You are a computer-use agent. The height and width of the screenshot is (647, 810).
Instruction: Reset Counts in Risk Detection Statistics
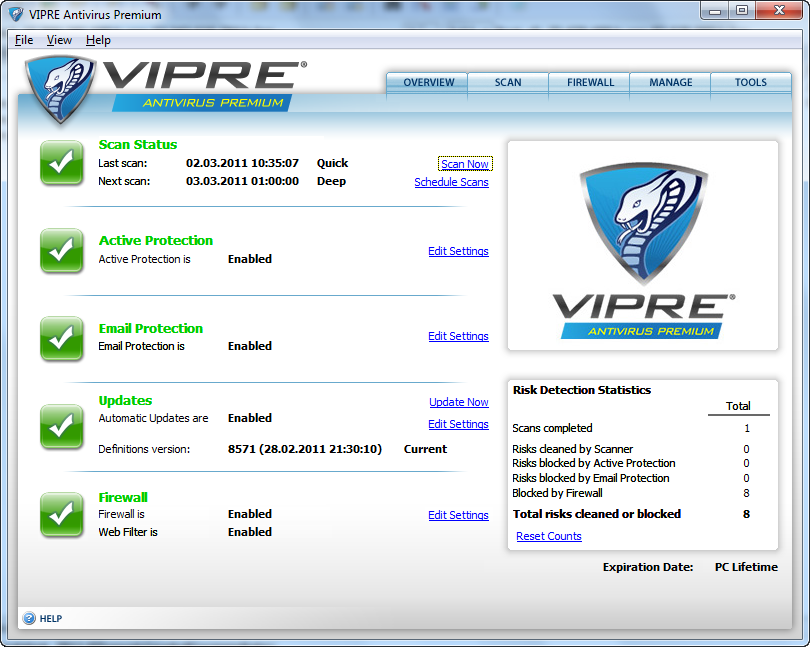coord(548,536)
